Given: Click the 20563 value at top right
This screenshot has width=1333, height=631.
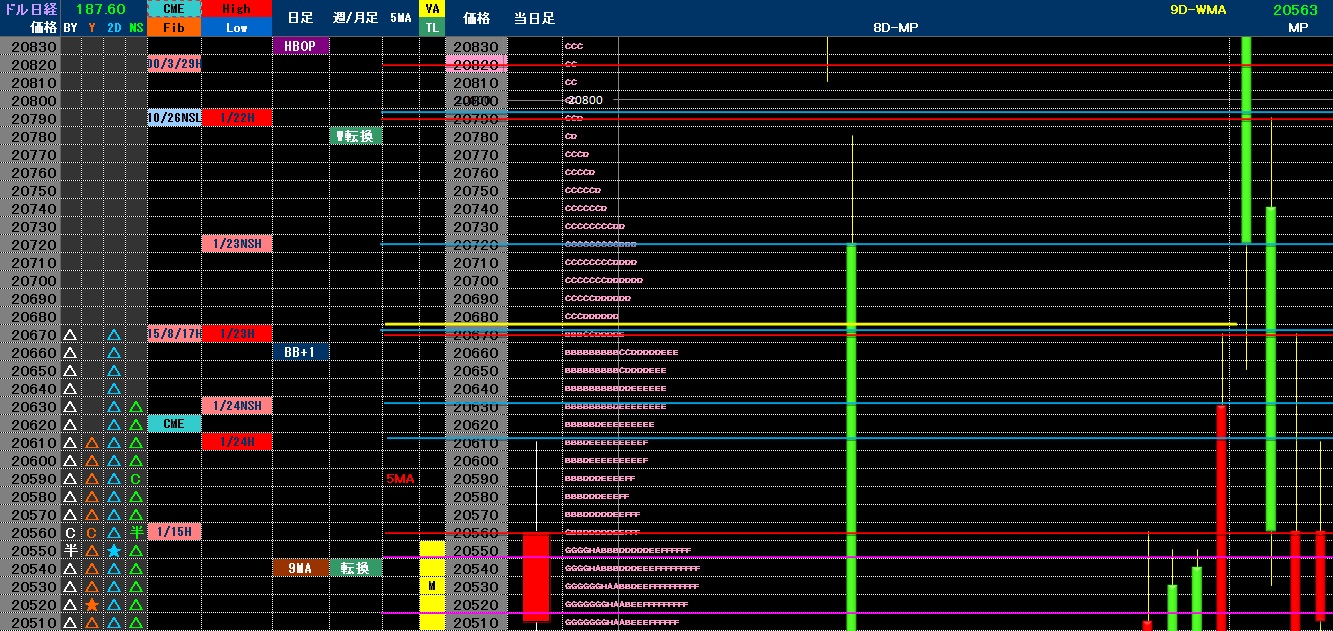Looking at the screenshot, I should coord(1297,9).
